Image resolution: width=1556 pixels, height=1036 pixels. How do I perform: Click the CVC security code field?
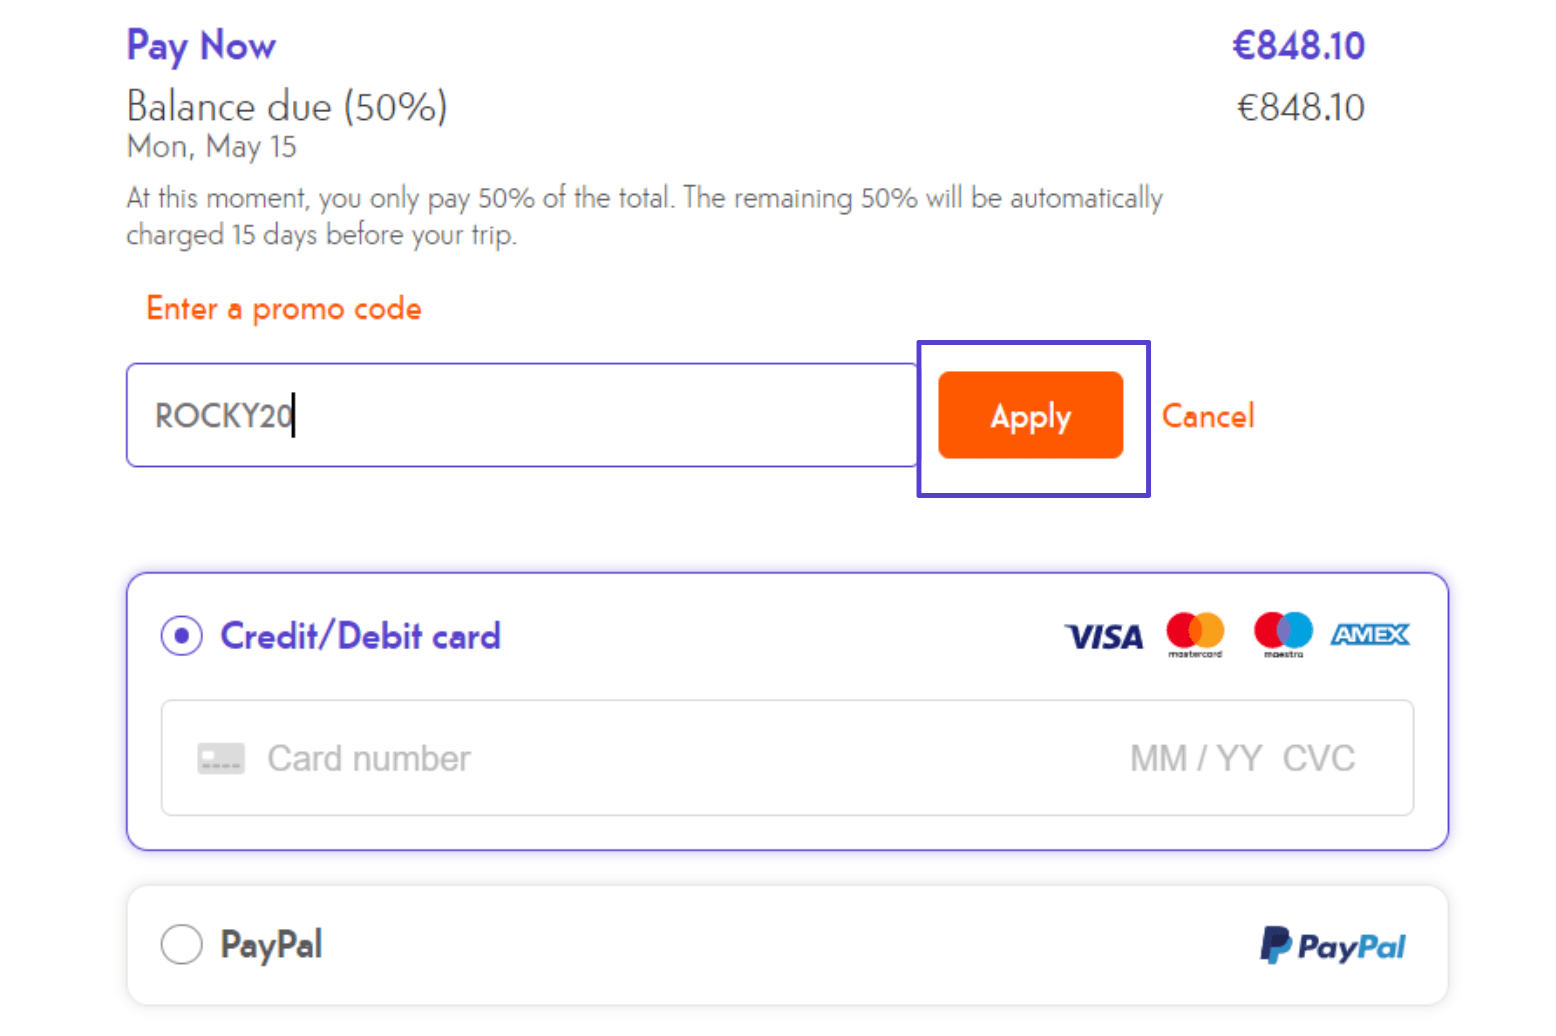pos(1318,758)
